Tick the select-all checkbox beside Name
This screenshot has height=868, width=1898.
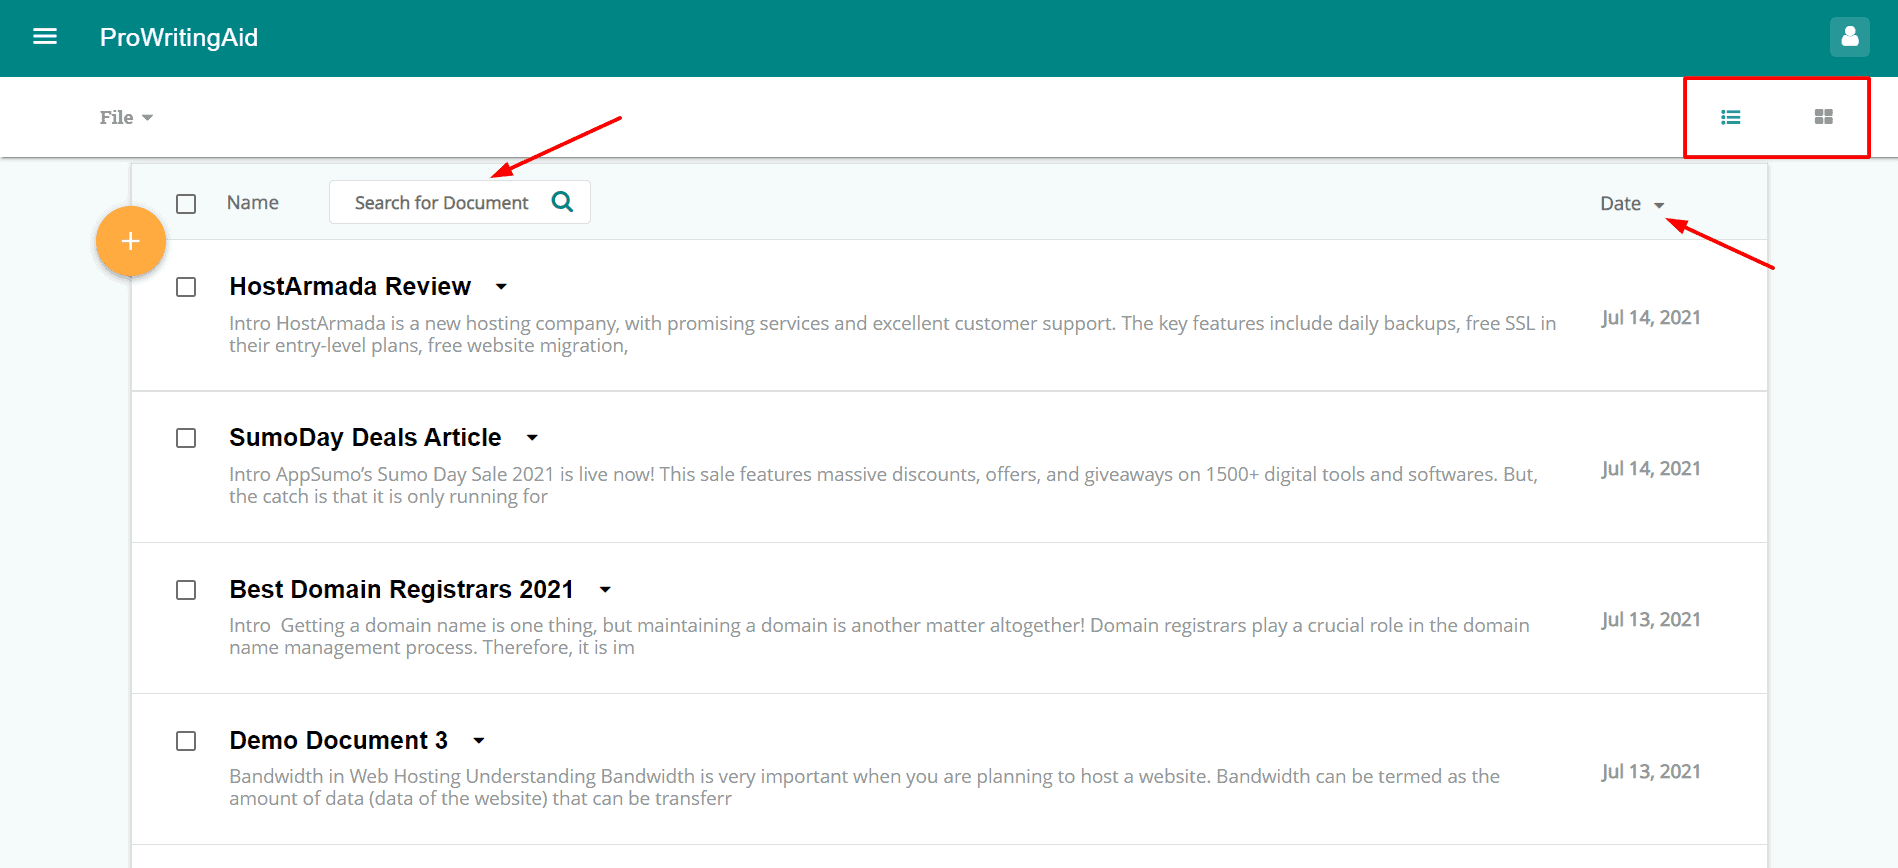point(186,204)
